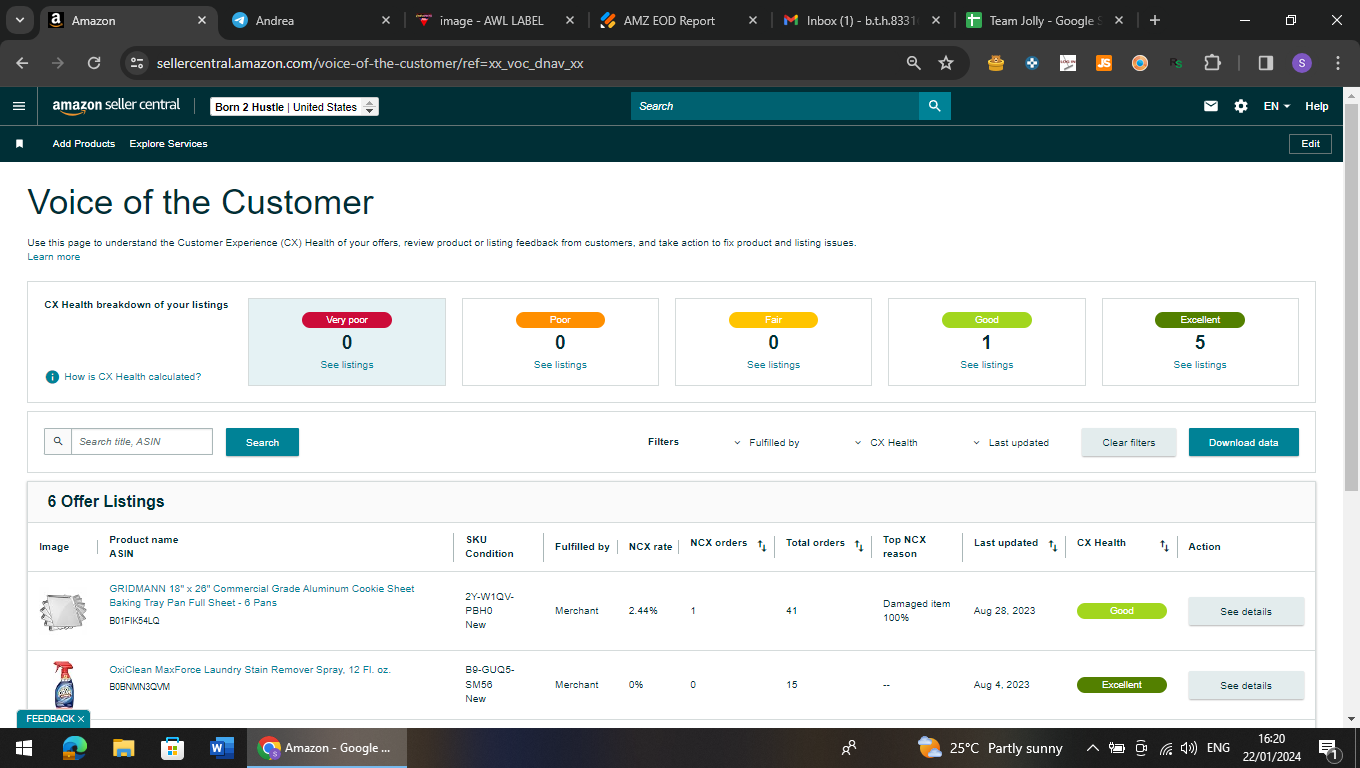This screenshot has height=768, width=1360.
Task: Click the zoom magnifier icon in address bar
Action: point(914,63)
